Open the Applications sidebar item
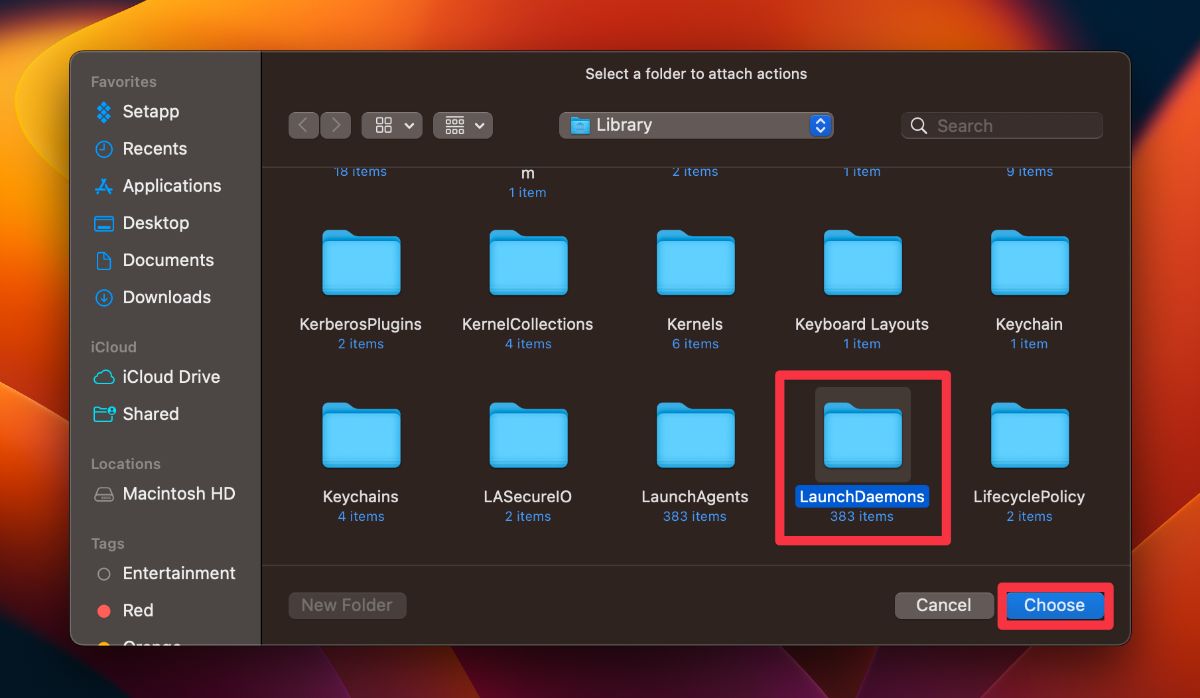The width and height of the screenshot is (1200, 698). pos(171,186)
